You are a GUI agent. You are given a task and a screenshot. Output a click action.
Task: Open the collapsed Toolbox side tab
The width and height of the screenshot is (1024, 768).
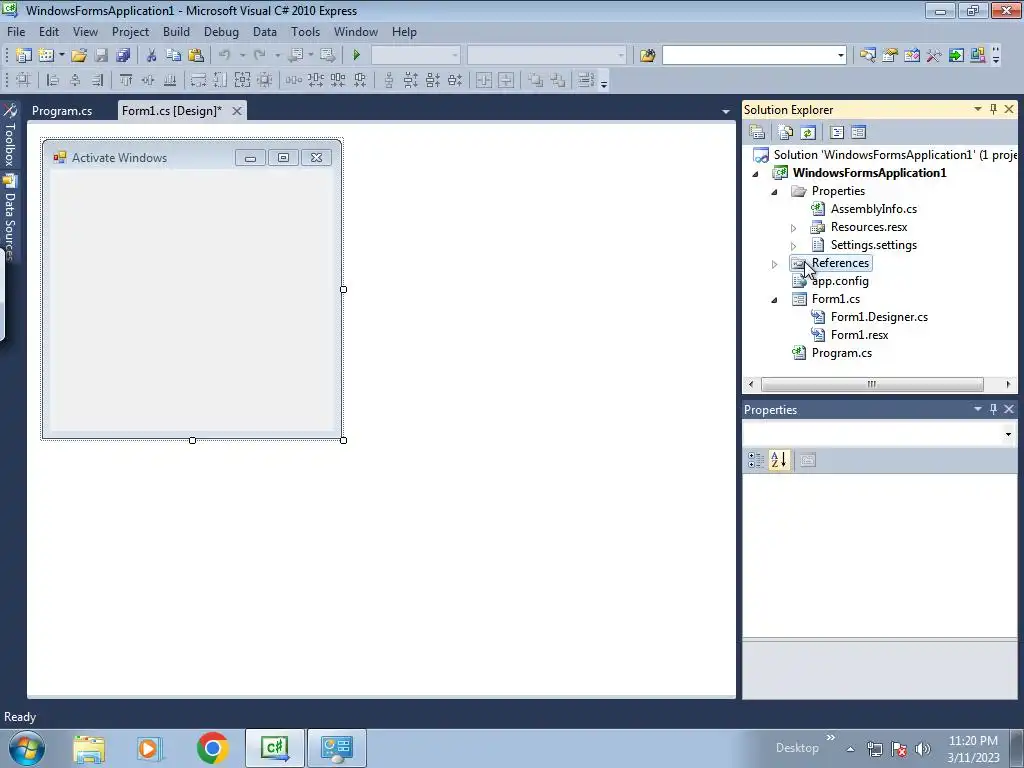click(10, 135)
